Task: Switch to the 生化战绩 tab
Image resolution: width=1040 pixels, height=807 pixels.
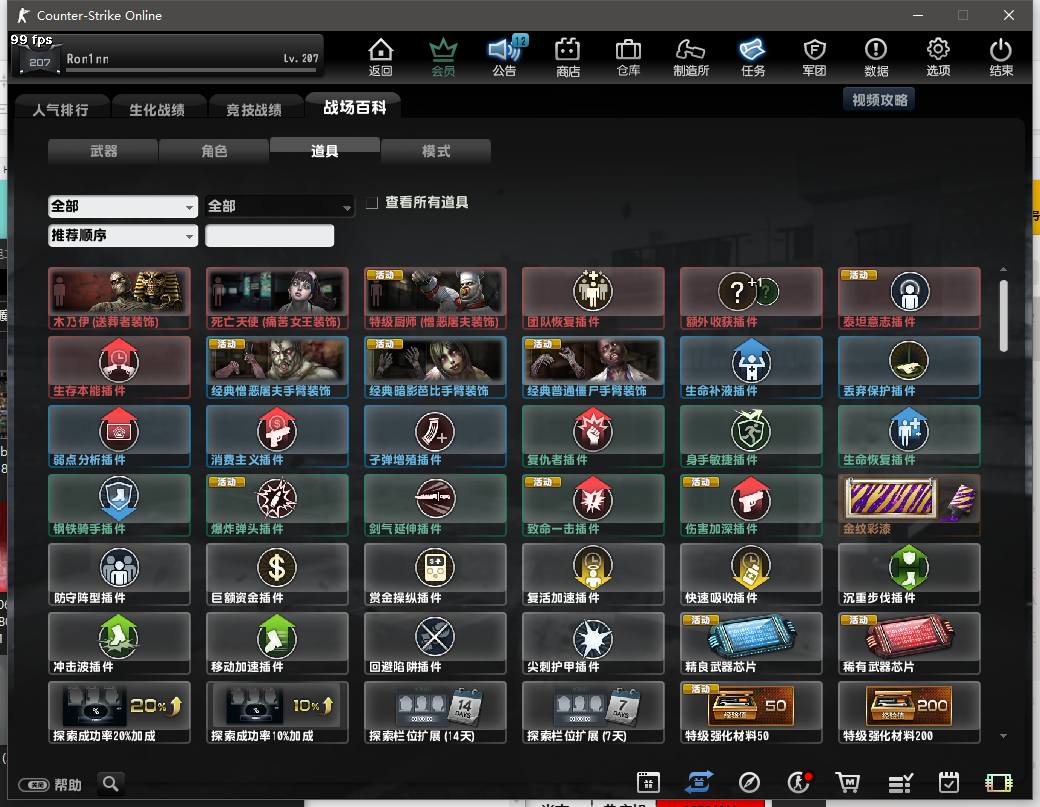Action: tap(157, 109)
